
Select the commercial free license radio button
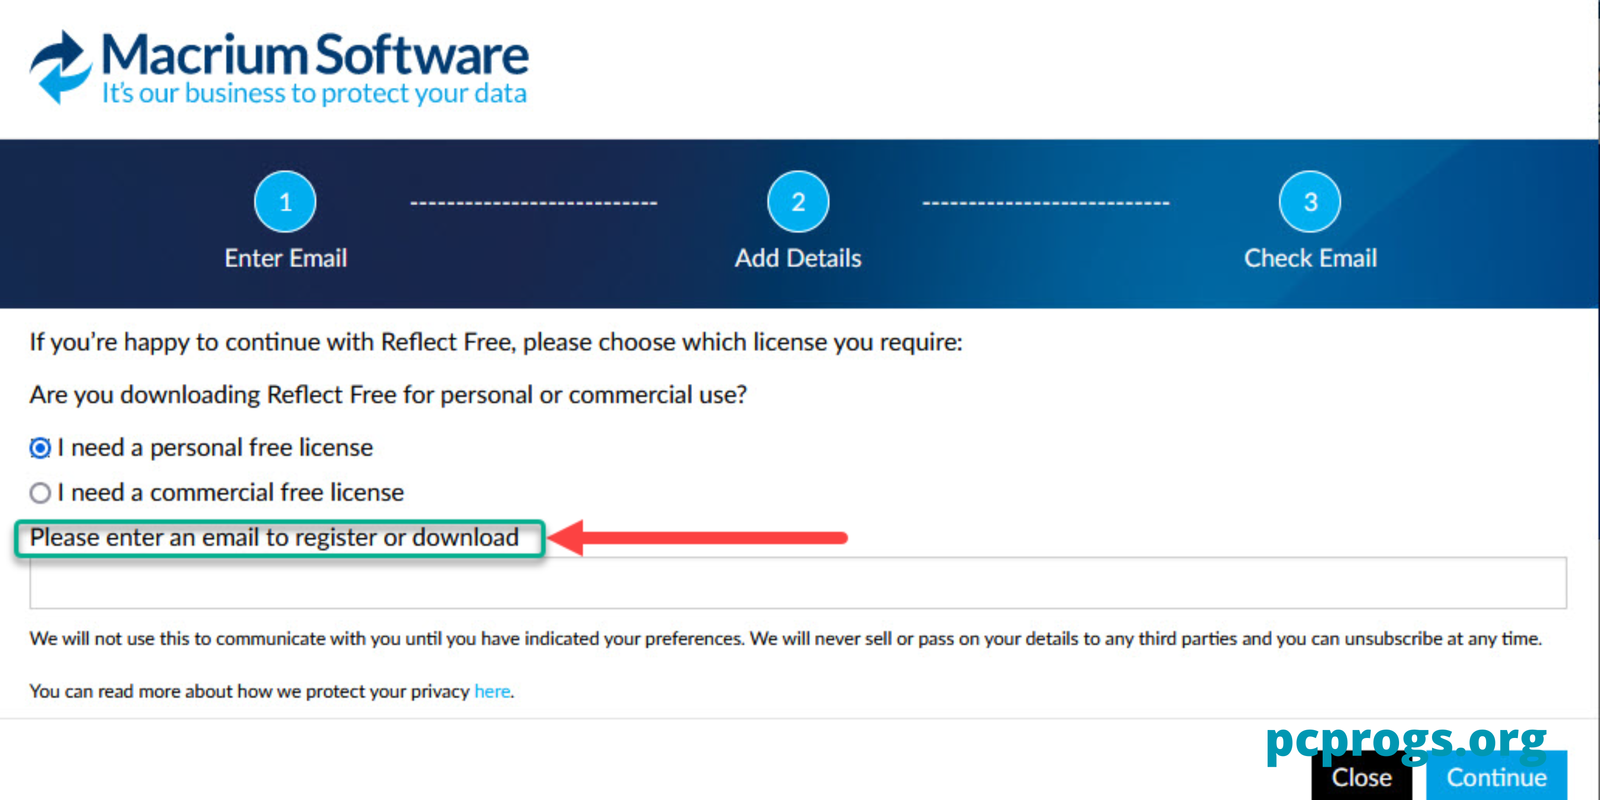(x=40, y=493)
